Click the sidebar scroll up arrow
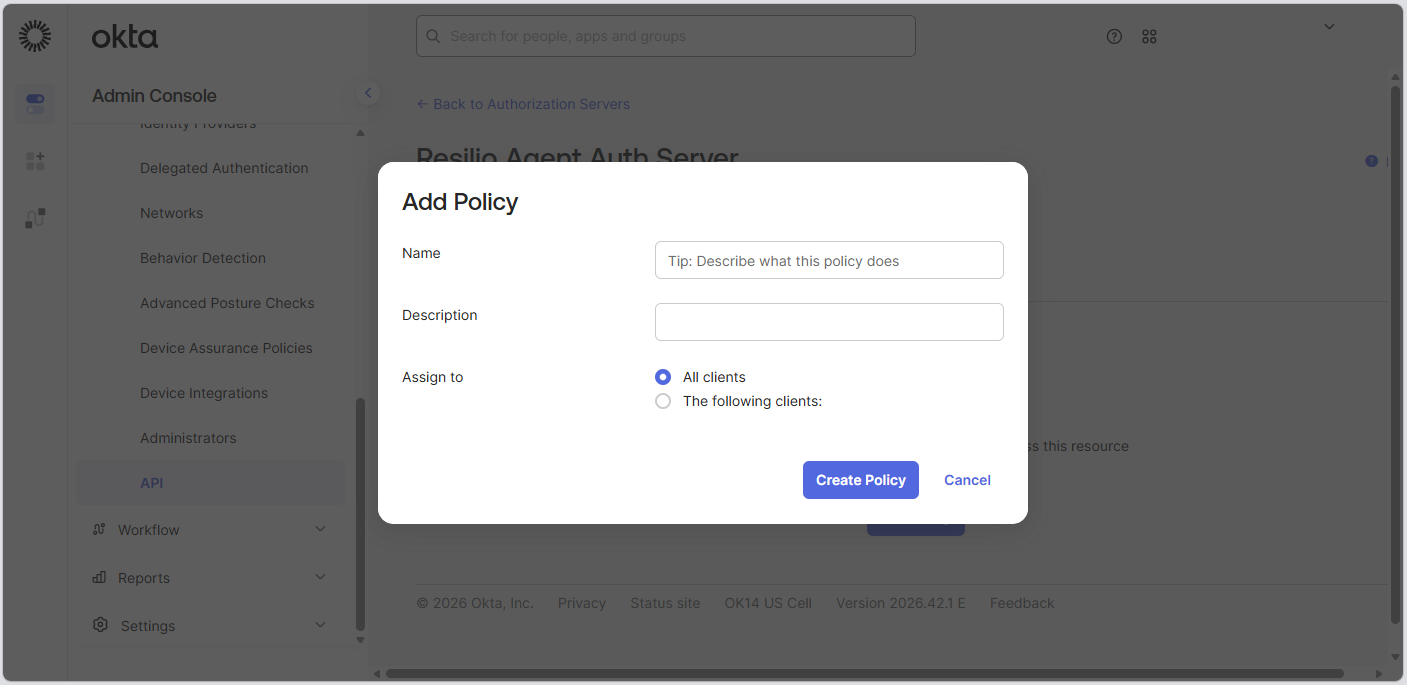 pyautogui.click(x=361, y=133)
